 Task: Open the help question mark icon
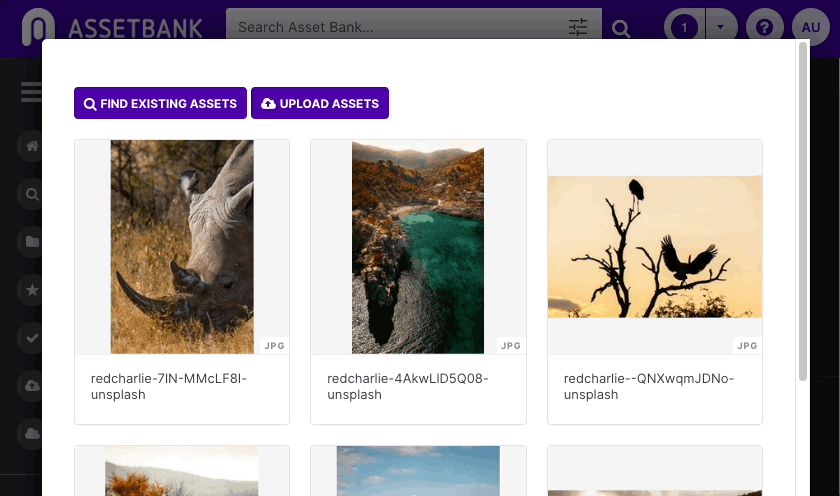pos(764,27)
